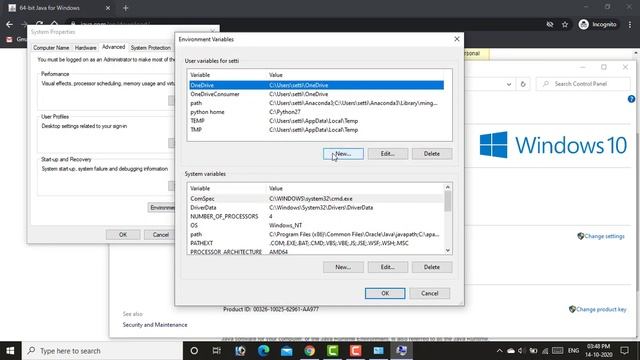Open Cortana circle icon in taskbar
The height and width of the screenshot is (360, 640).
tap(194, 351)
